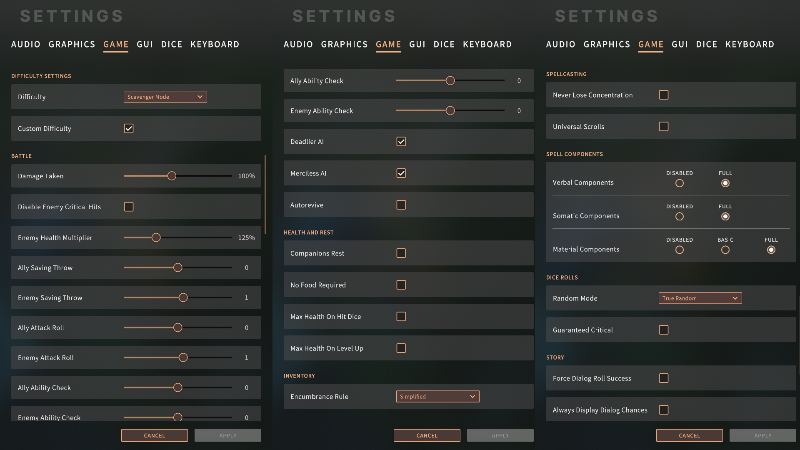Uncheck the Deadlier AI option
800x450 pixels.
pos(401,141)
